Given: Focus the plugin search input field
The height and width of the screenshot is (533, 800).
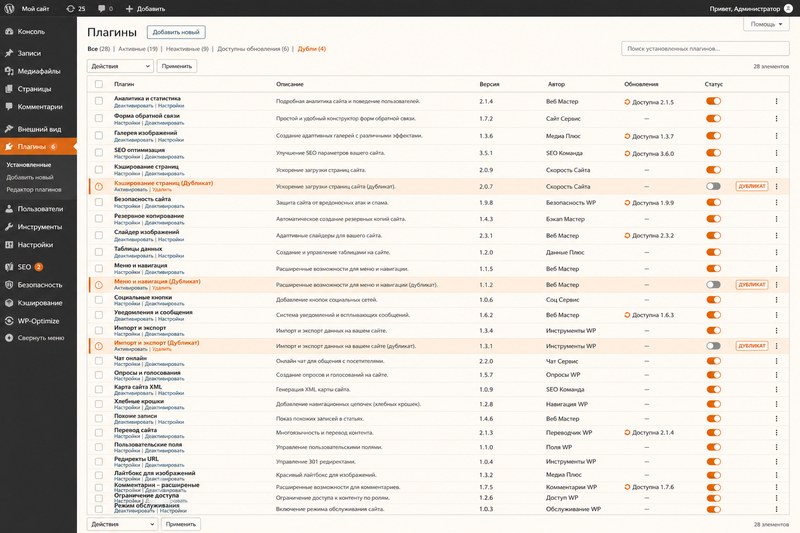Looking at the screenshot, I should 705,48.
